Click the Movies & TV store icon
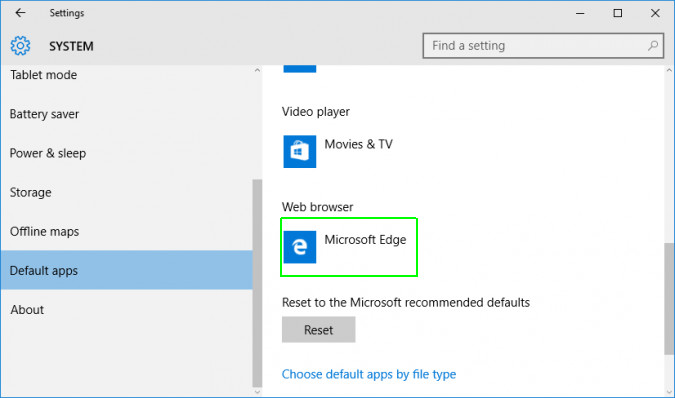The height and width of the screenshot is (398, 675). click(x=300, y=151)
